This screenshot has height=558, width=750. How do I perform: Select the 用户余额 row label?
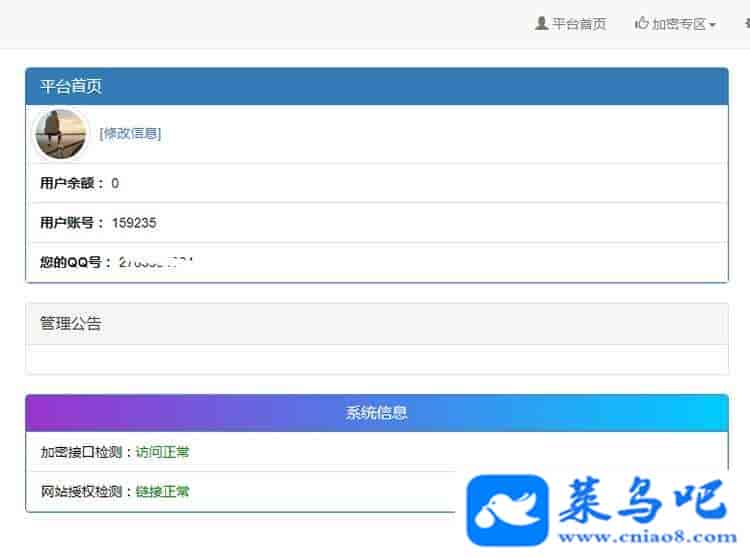pos(72,183)
